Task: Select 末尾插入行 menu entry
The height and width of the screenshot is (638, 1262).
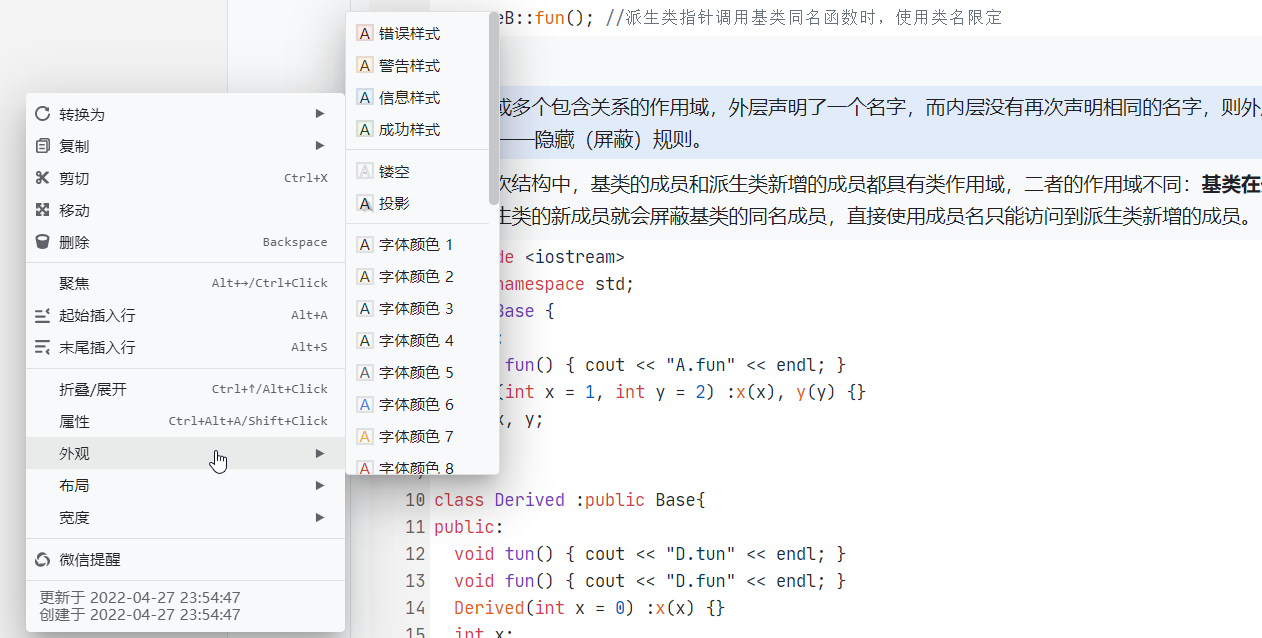Action: pyautogui.click(x=185, y=347)
